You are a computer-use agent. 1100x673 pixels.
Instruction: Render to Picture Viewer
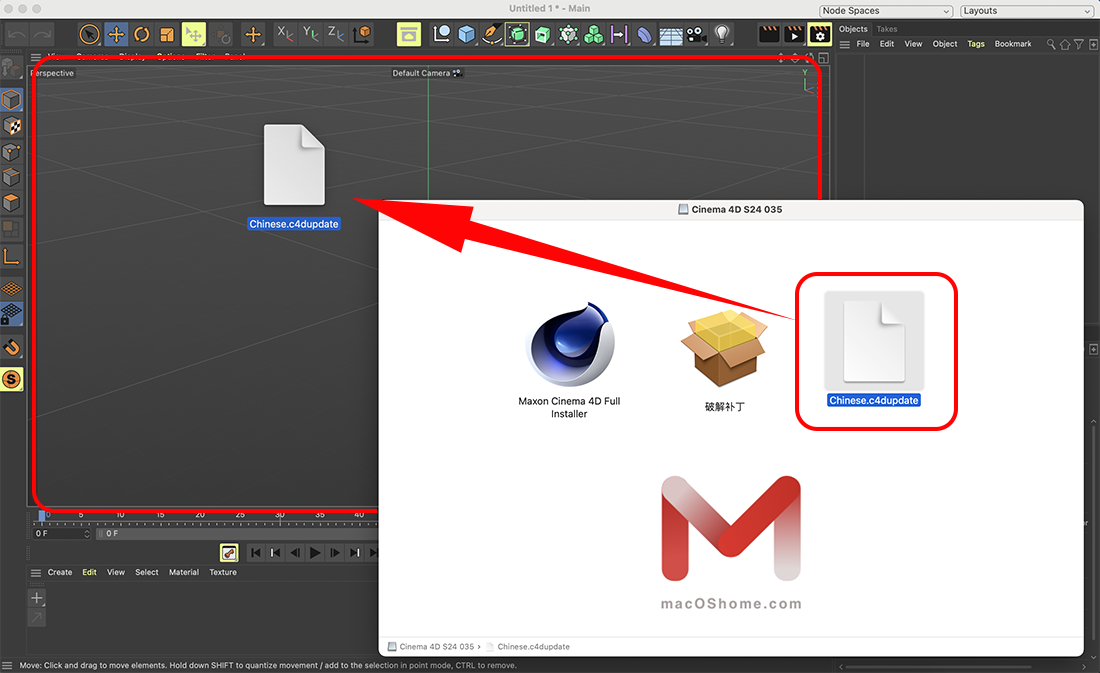click(x=794, y=34)
